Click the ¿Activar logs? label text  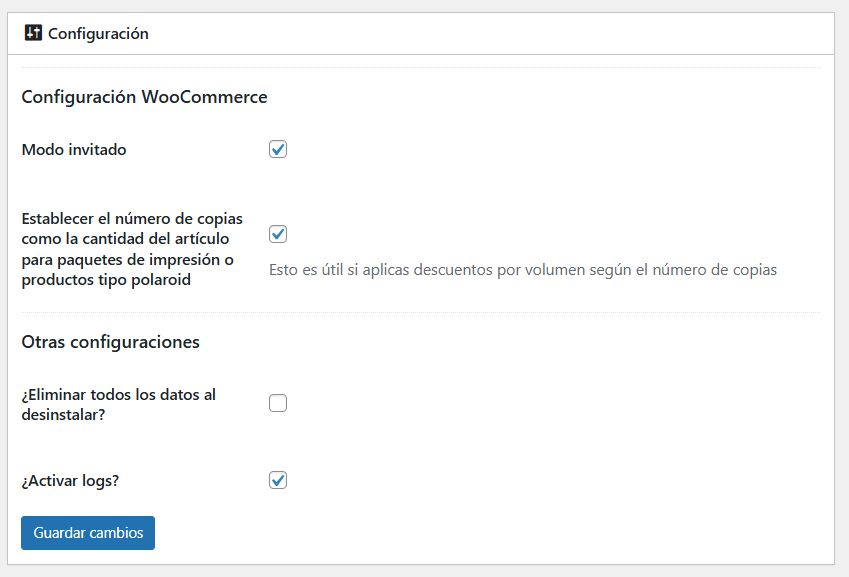pyautogui.click(x=70, y=480)
